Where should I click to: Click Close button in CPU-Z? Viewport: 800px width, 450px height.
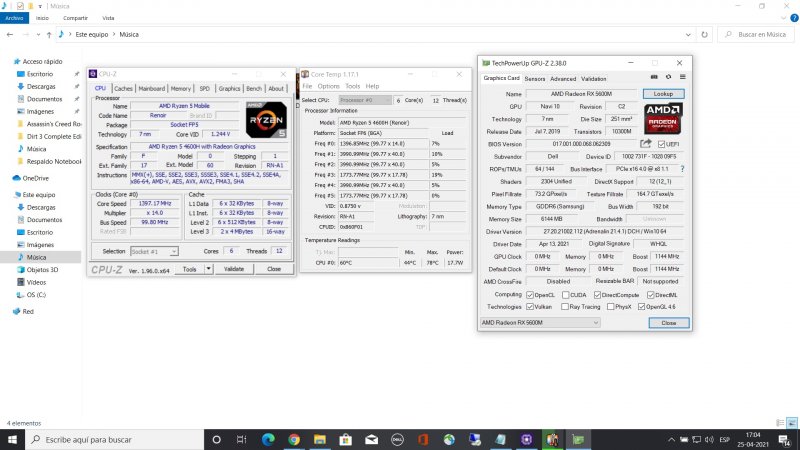pos(274,269)
